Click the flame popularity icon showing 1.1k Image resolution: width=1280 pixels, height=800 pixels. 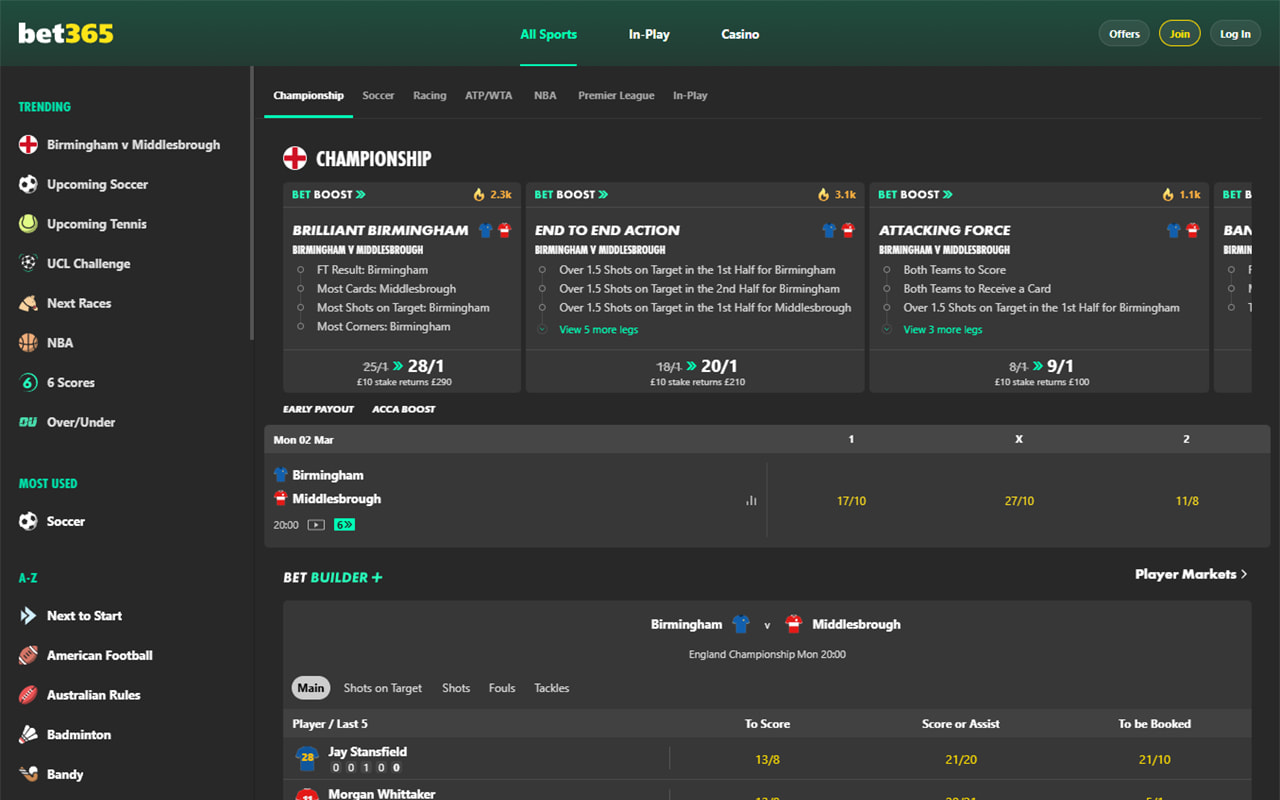tap(1168, 194)
